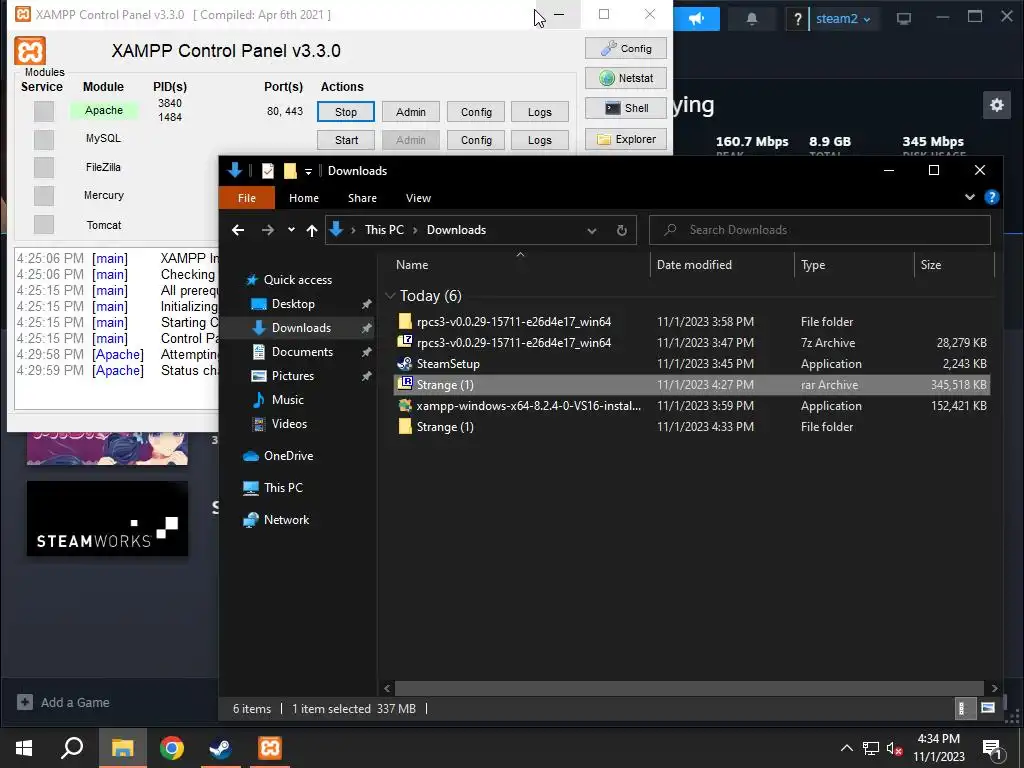Open Steam downloads settings gear
The width and height of the screenshot is (1024, 768).
click(997, 105)
